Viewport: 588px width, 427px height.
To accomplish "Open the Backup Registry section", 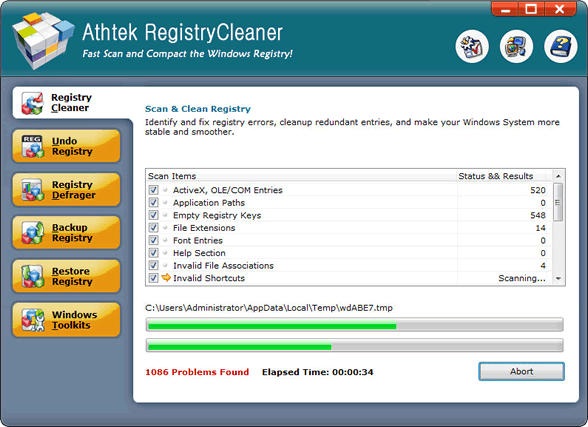I will pyautogui.click(x=66, y=233).
